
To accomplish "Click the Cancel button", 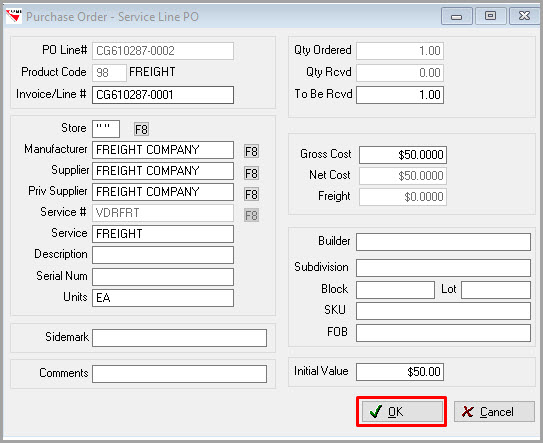I will (494, 411).
